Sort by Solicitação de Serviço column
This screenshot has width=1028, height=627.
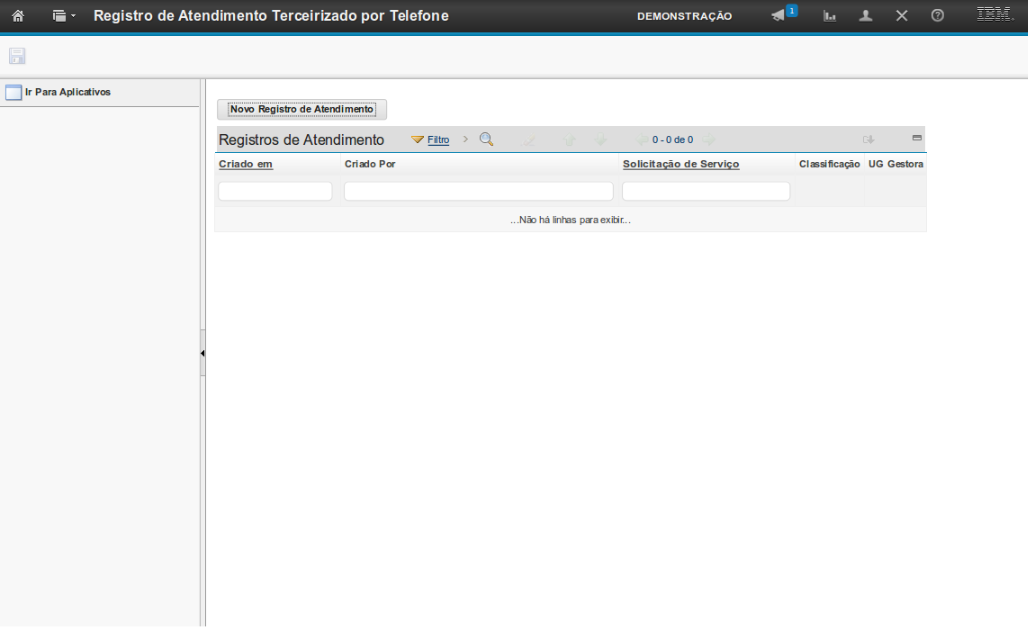click(x=681, y=164)
